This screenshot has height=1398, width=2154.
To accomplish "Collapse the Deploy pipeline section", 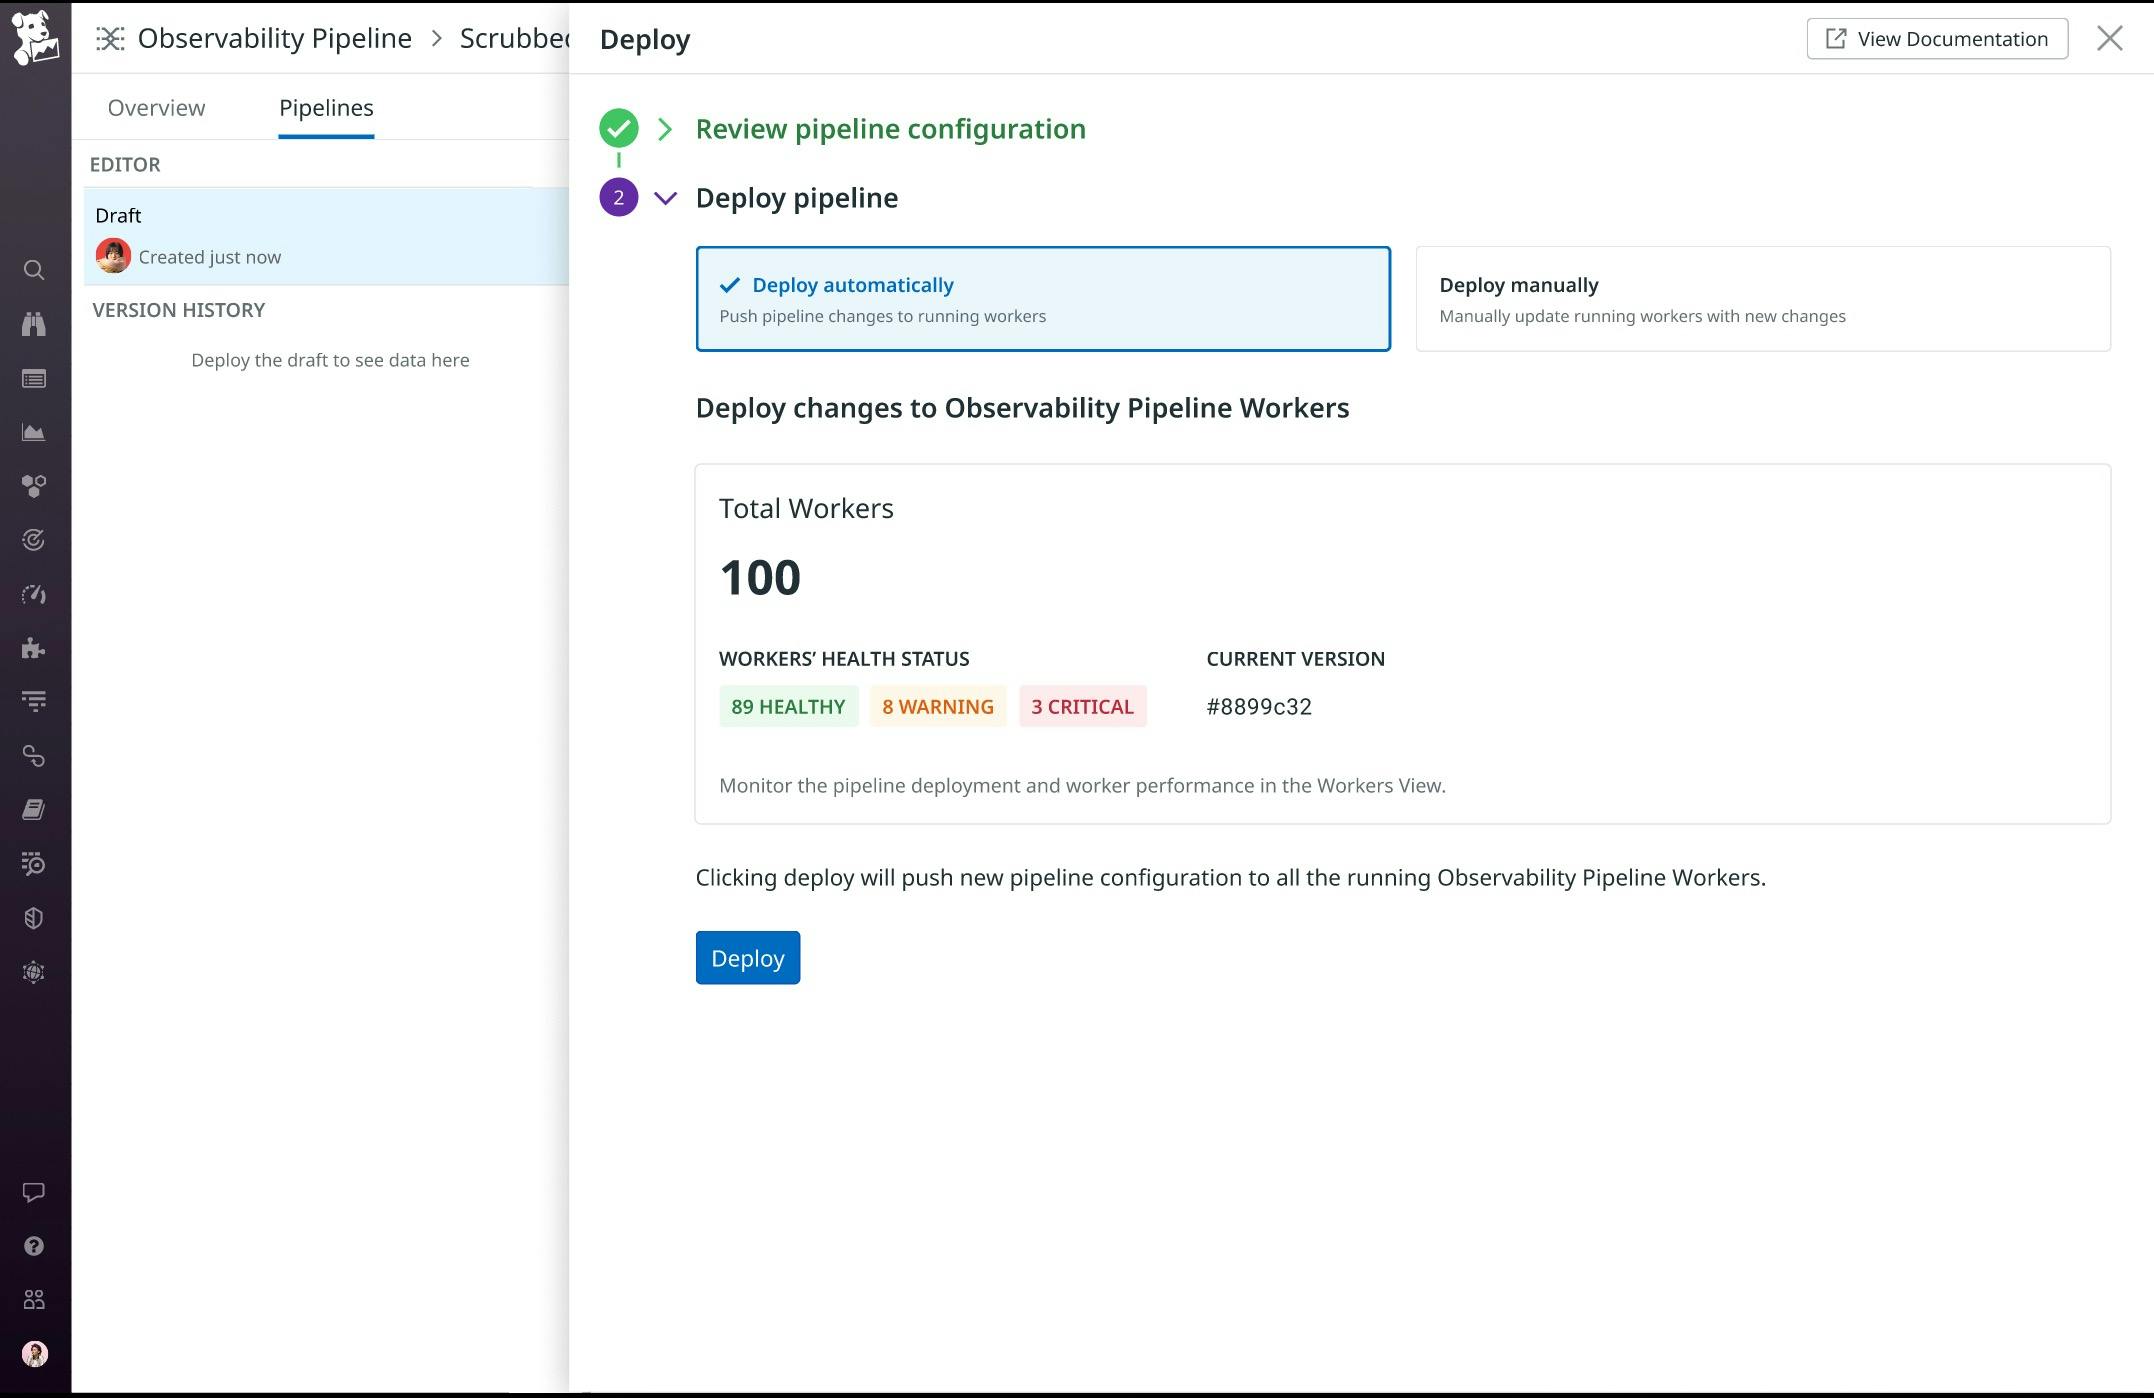I will tap(665, 198).
